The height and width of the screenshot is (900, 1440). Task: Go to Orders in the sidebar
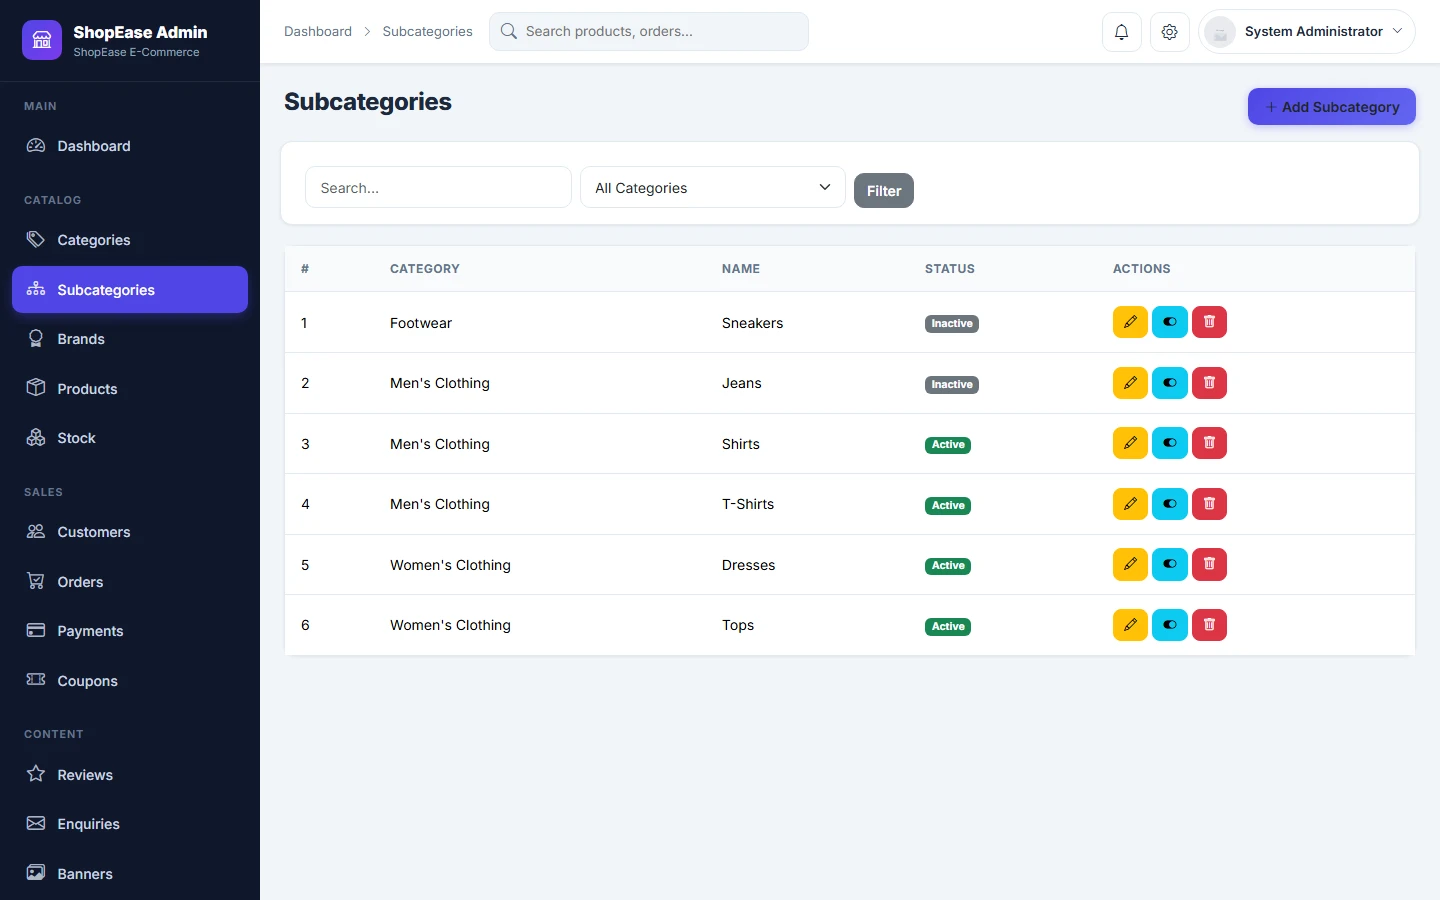click(130, 582)
